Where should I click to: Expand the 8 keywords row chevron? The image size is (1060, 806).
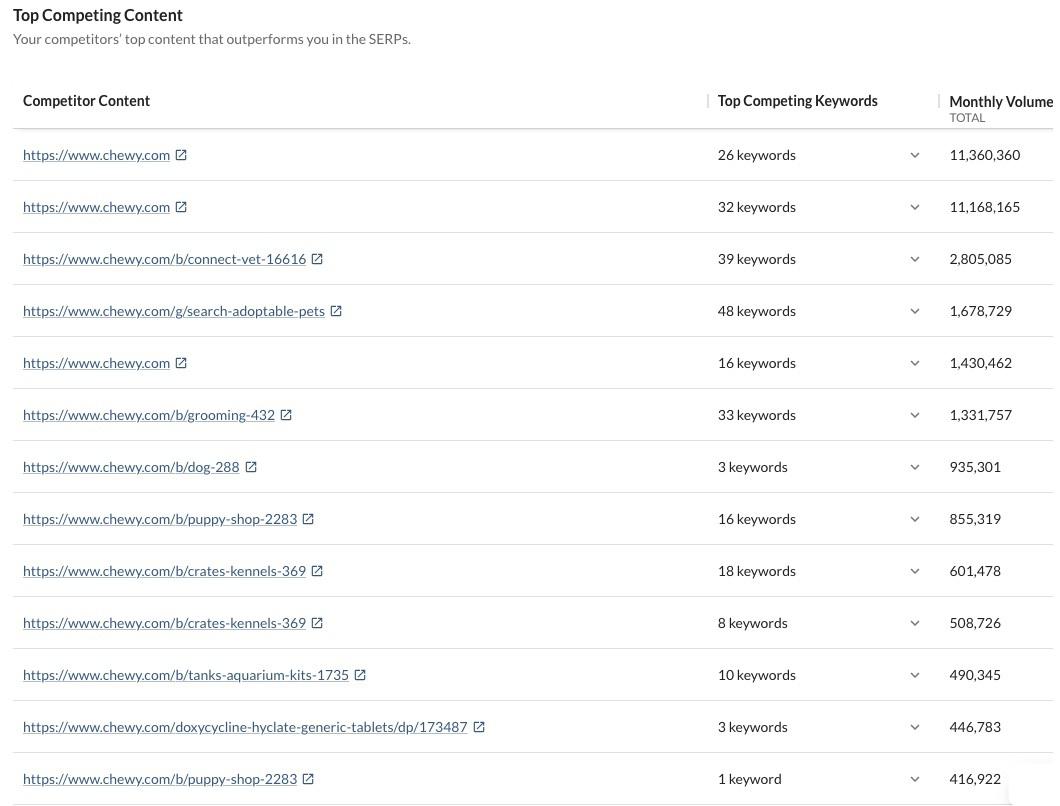point(914,623)
